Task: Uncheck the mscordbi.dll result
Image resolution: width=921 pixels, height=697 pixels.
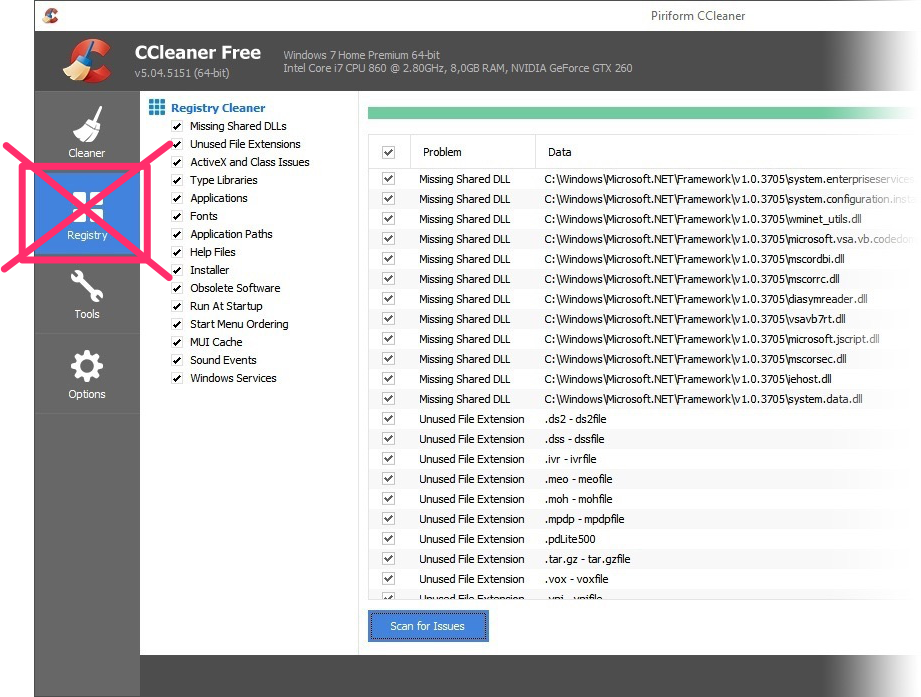Action: 388,258
